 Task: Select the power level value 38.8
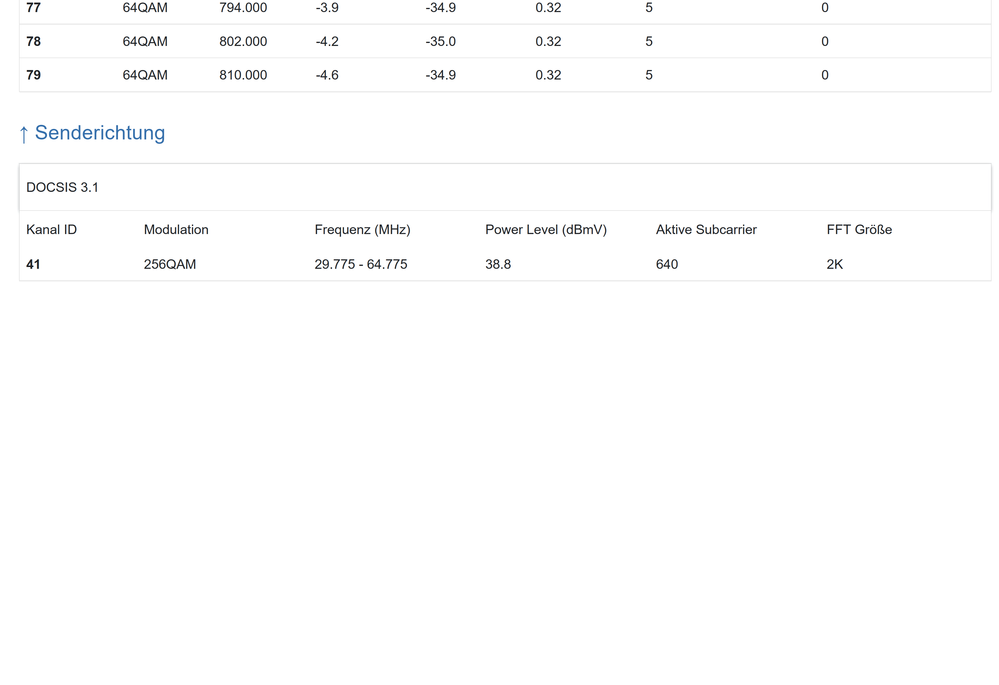[x=498, y=264]
